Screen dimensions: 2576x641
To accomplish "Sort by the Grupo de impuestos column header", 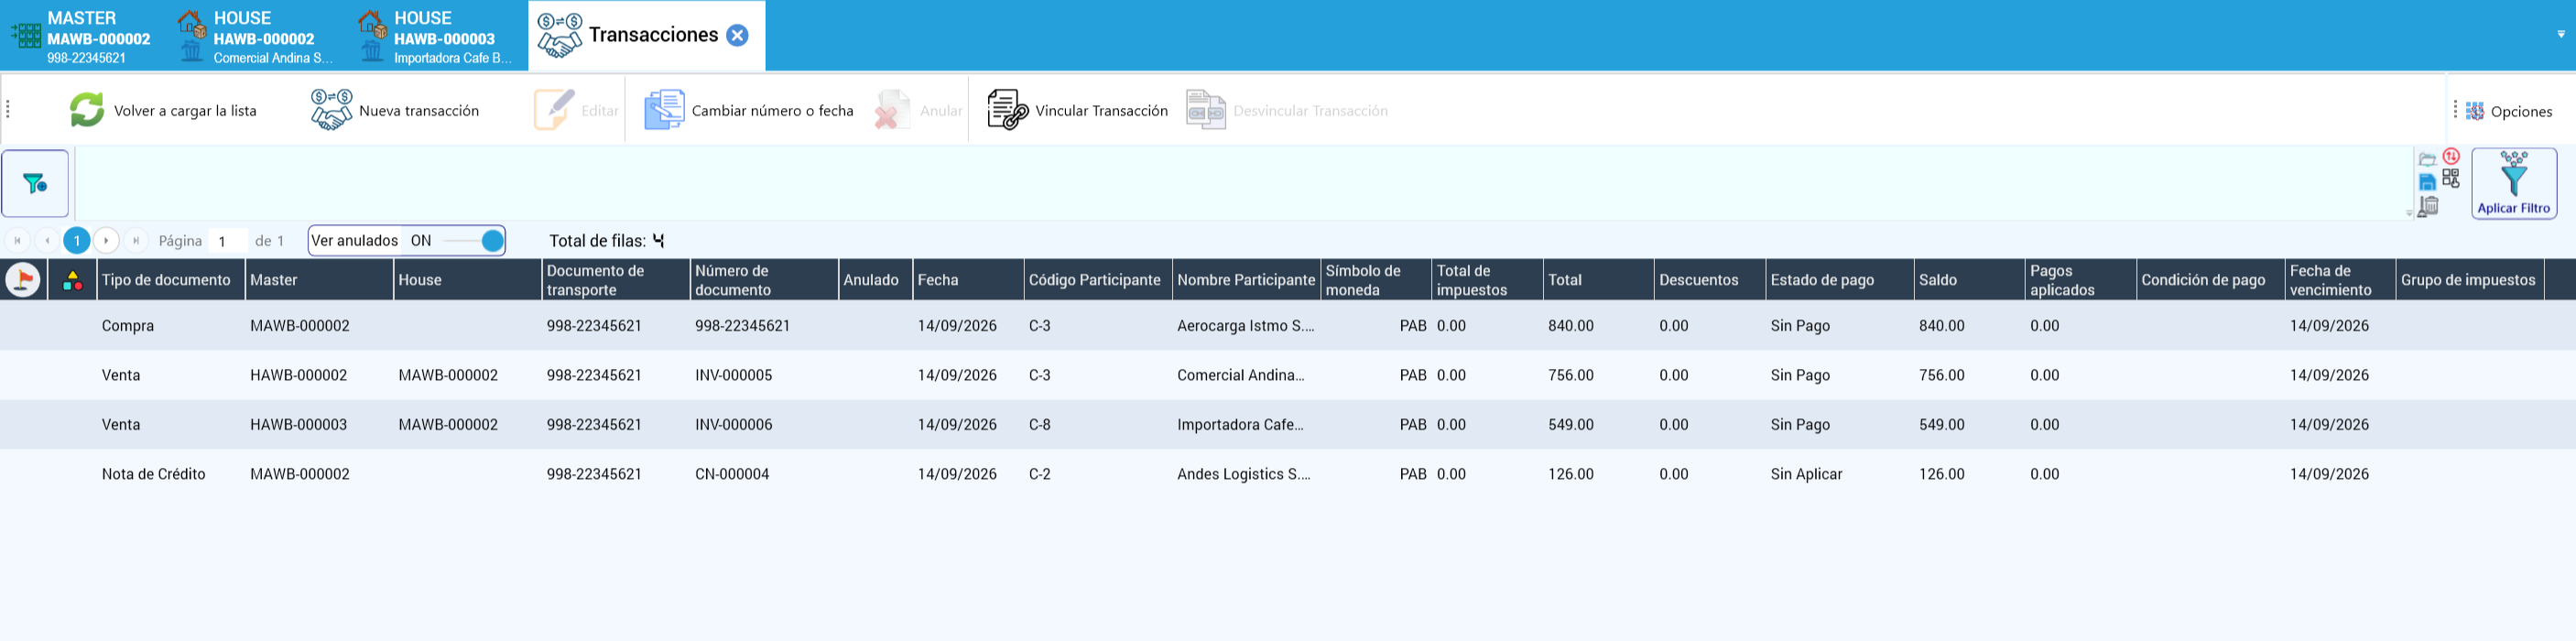I will (2470, 280).
